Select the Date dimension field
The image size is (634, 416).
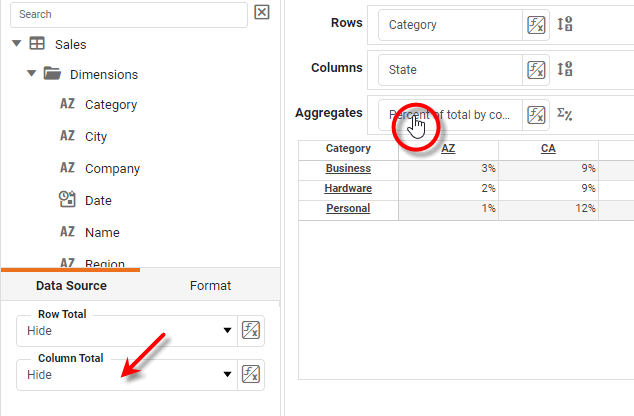[x=98, y=200]
